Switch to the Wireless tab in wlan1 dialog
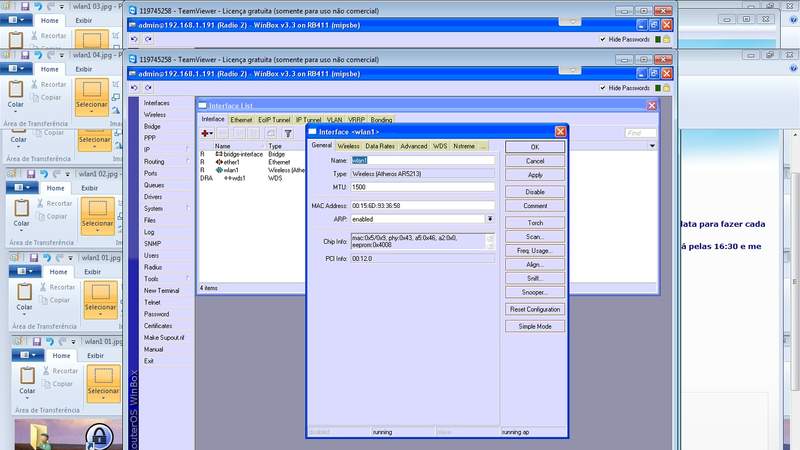The image size is (800, 450). click(x=348, y=146)
